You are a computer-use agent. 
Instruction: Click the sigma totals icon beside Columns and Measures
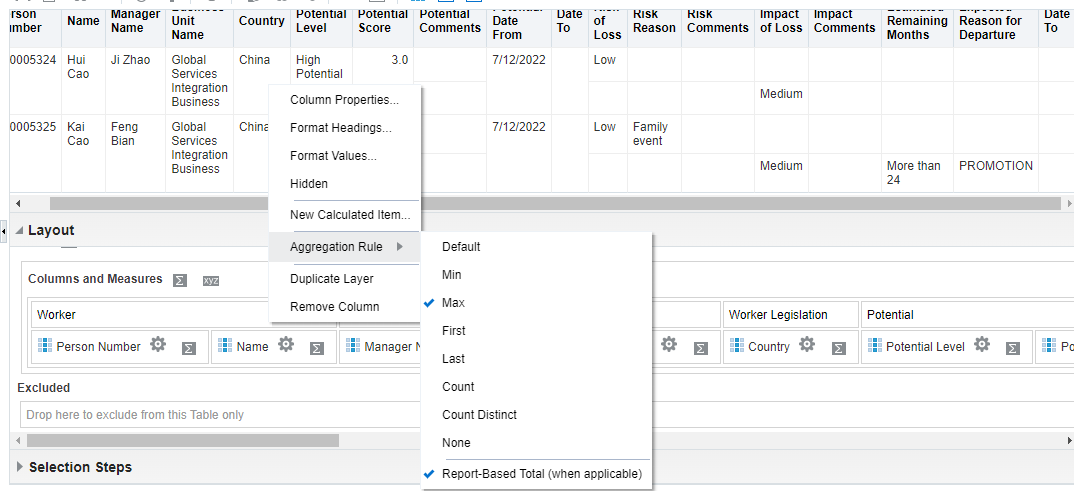click(x=180, y=280)
